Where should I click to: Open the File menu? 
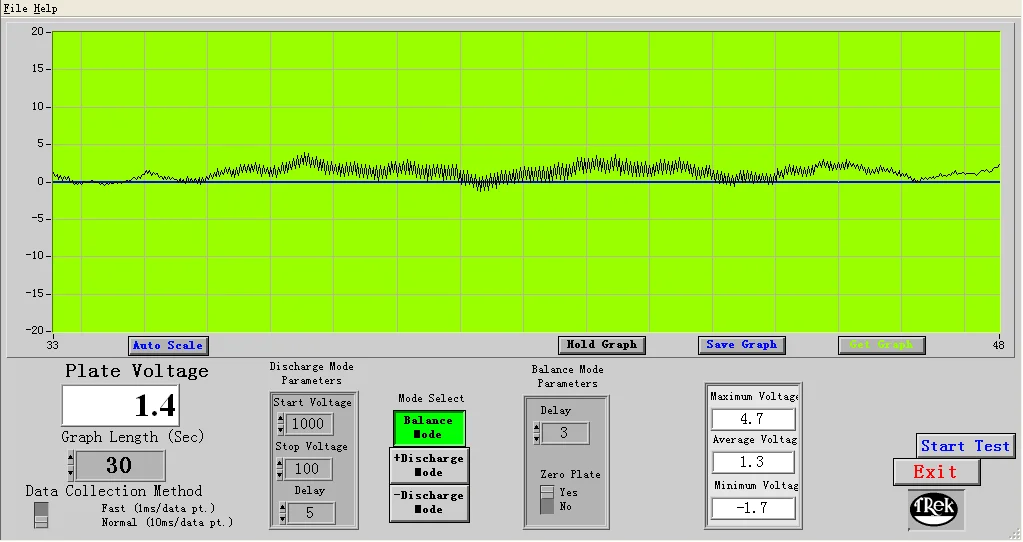pos(15,8)
